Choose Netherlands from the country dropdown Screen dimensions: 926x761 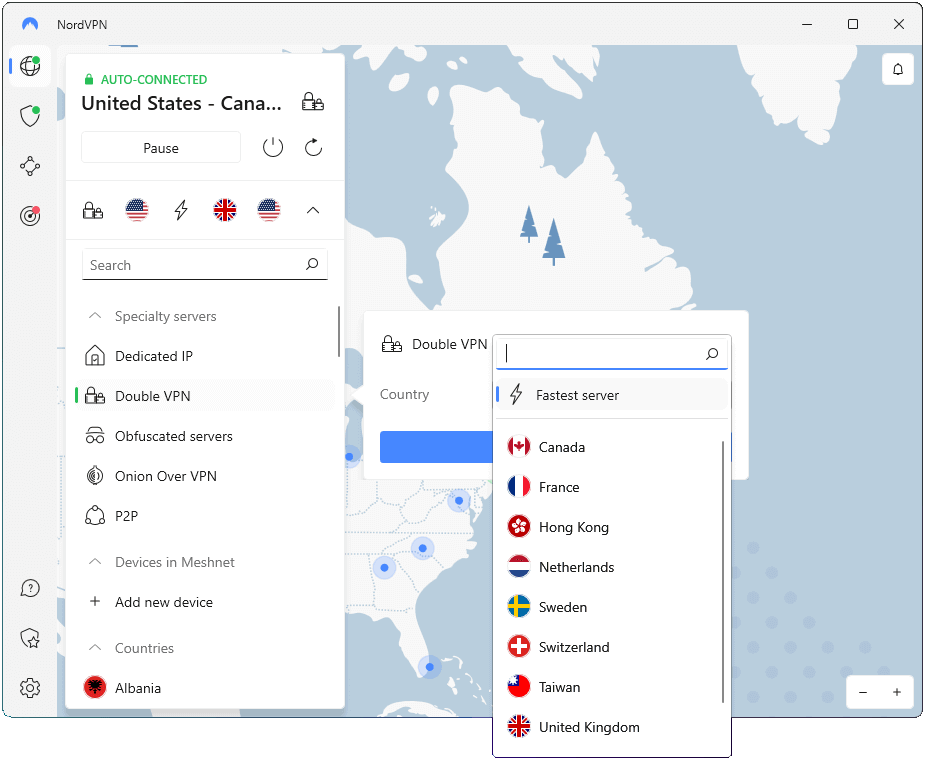612,567
